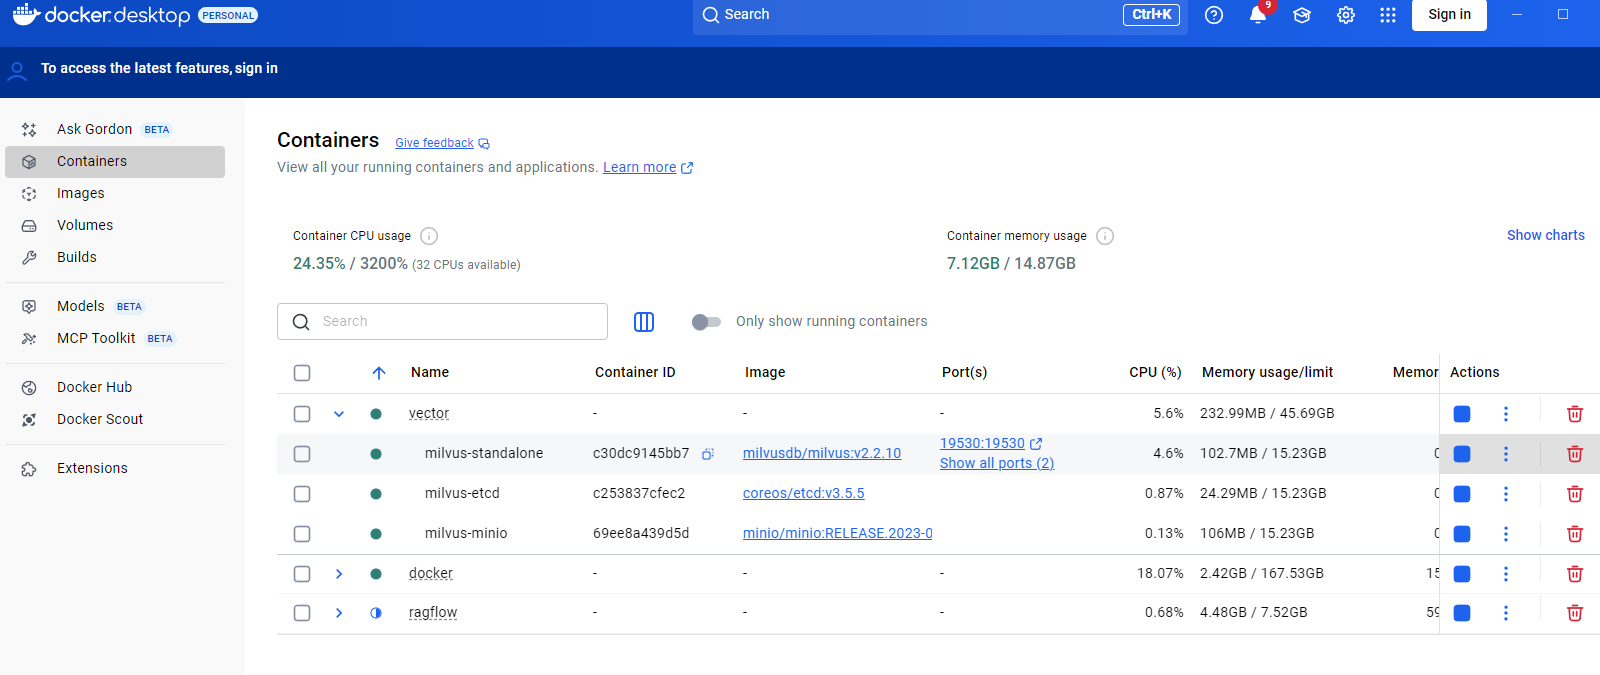Open Images in sidebar

coord(115,194)
